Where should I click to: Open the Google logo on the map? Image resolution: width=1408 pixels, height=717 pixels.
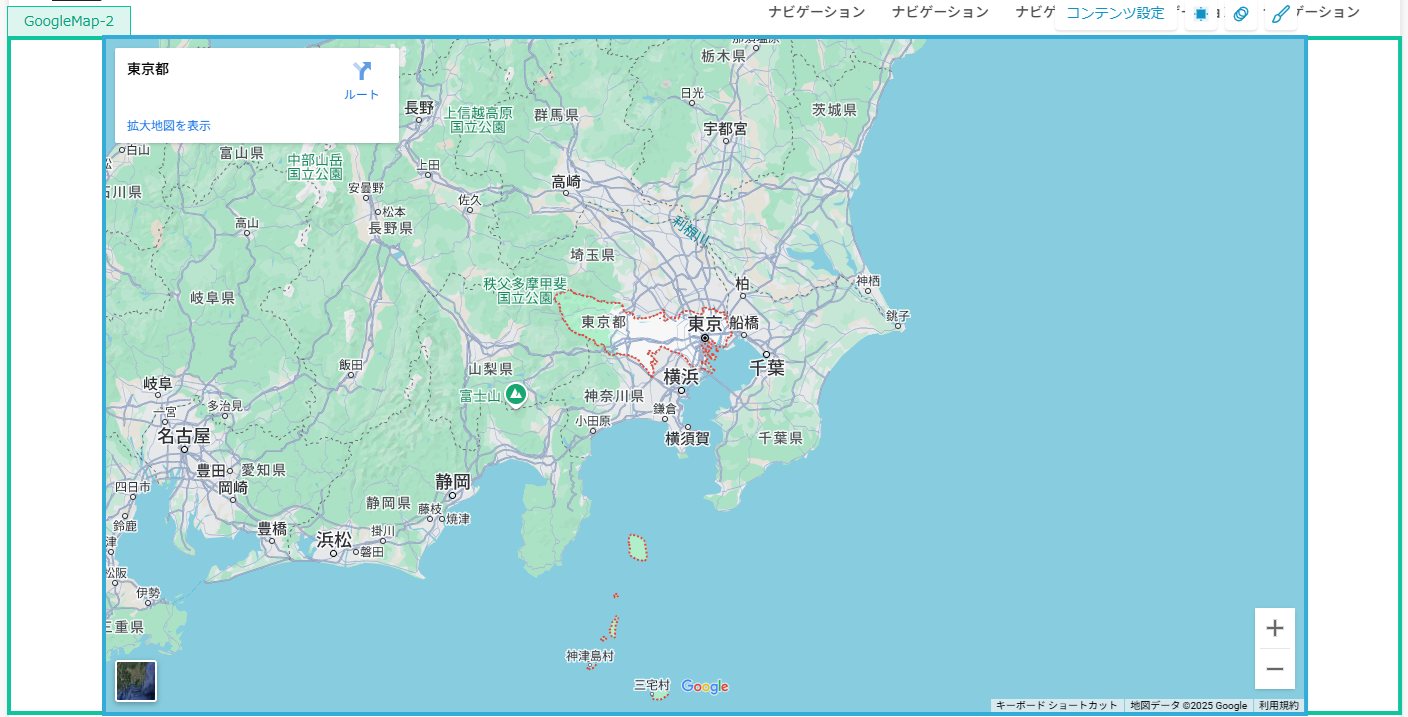pos(705,686)
